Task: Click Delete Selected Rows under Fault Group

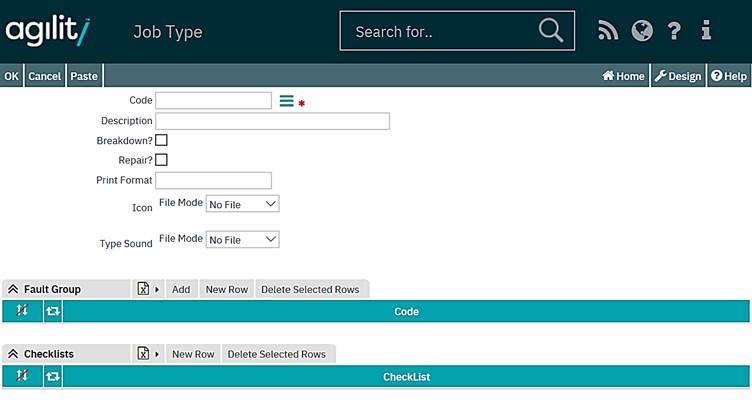Action: pos(310,289)
